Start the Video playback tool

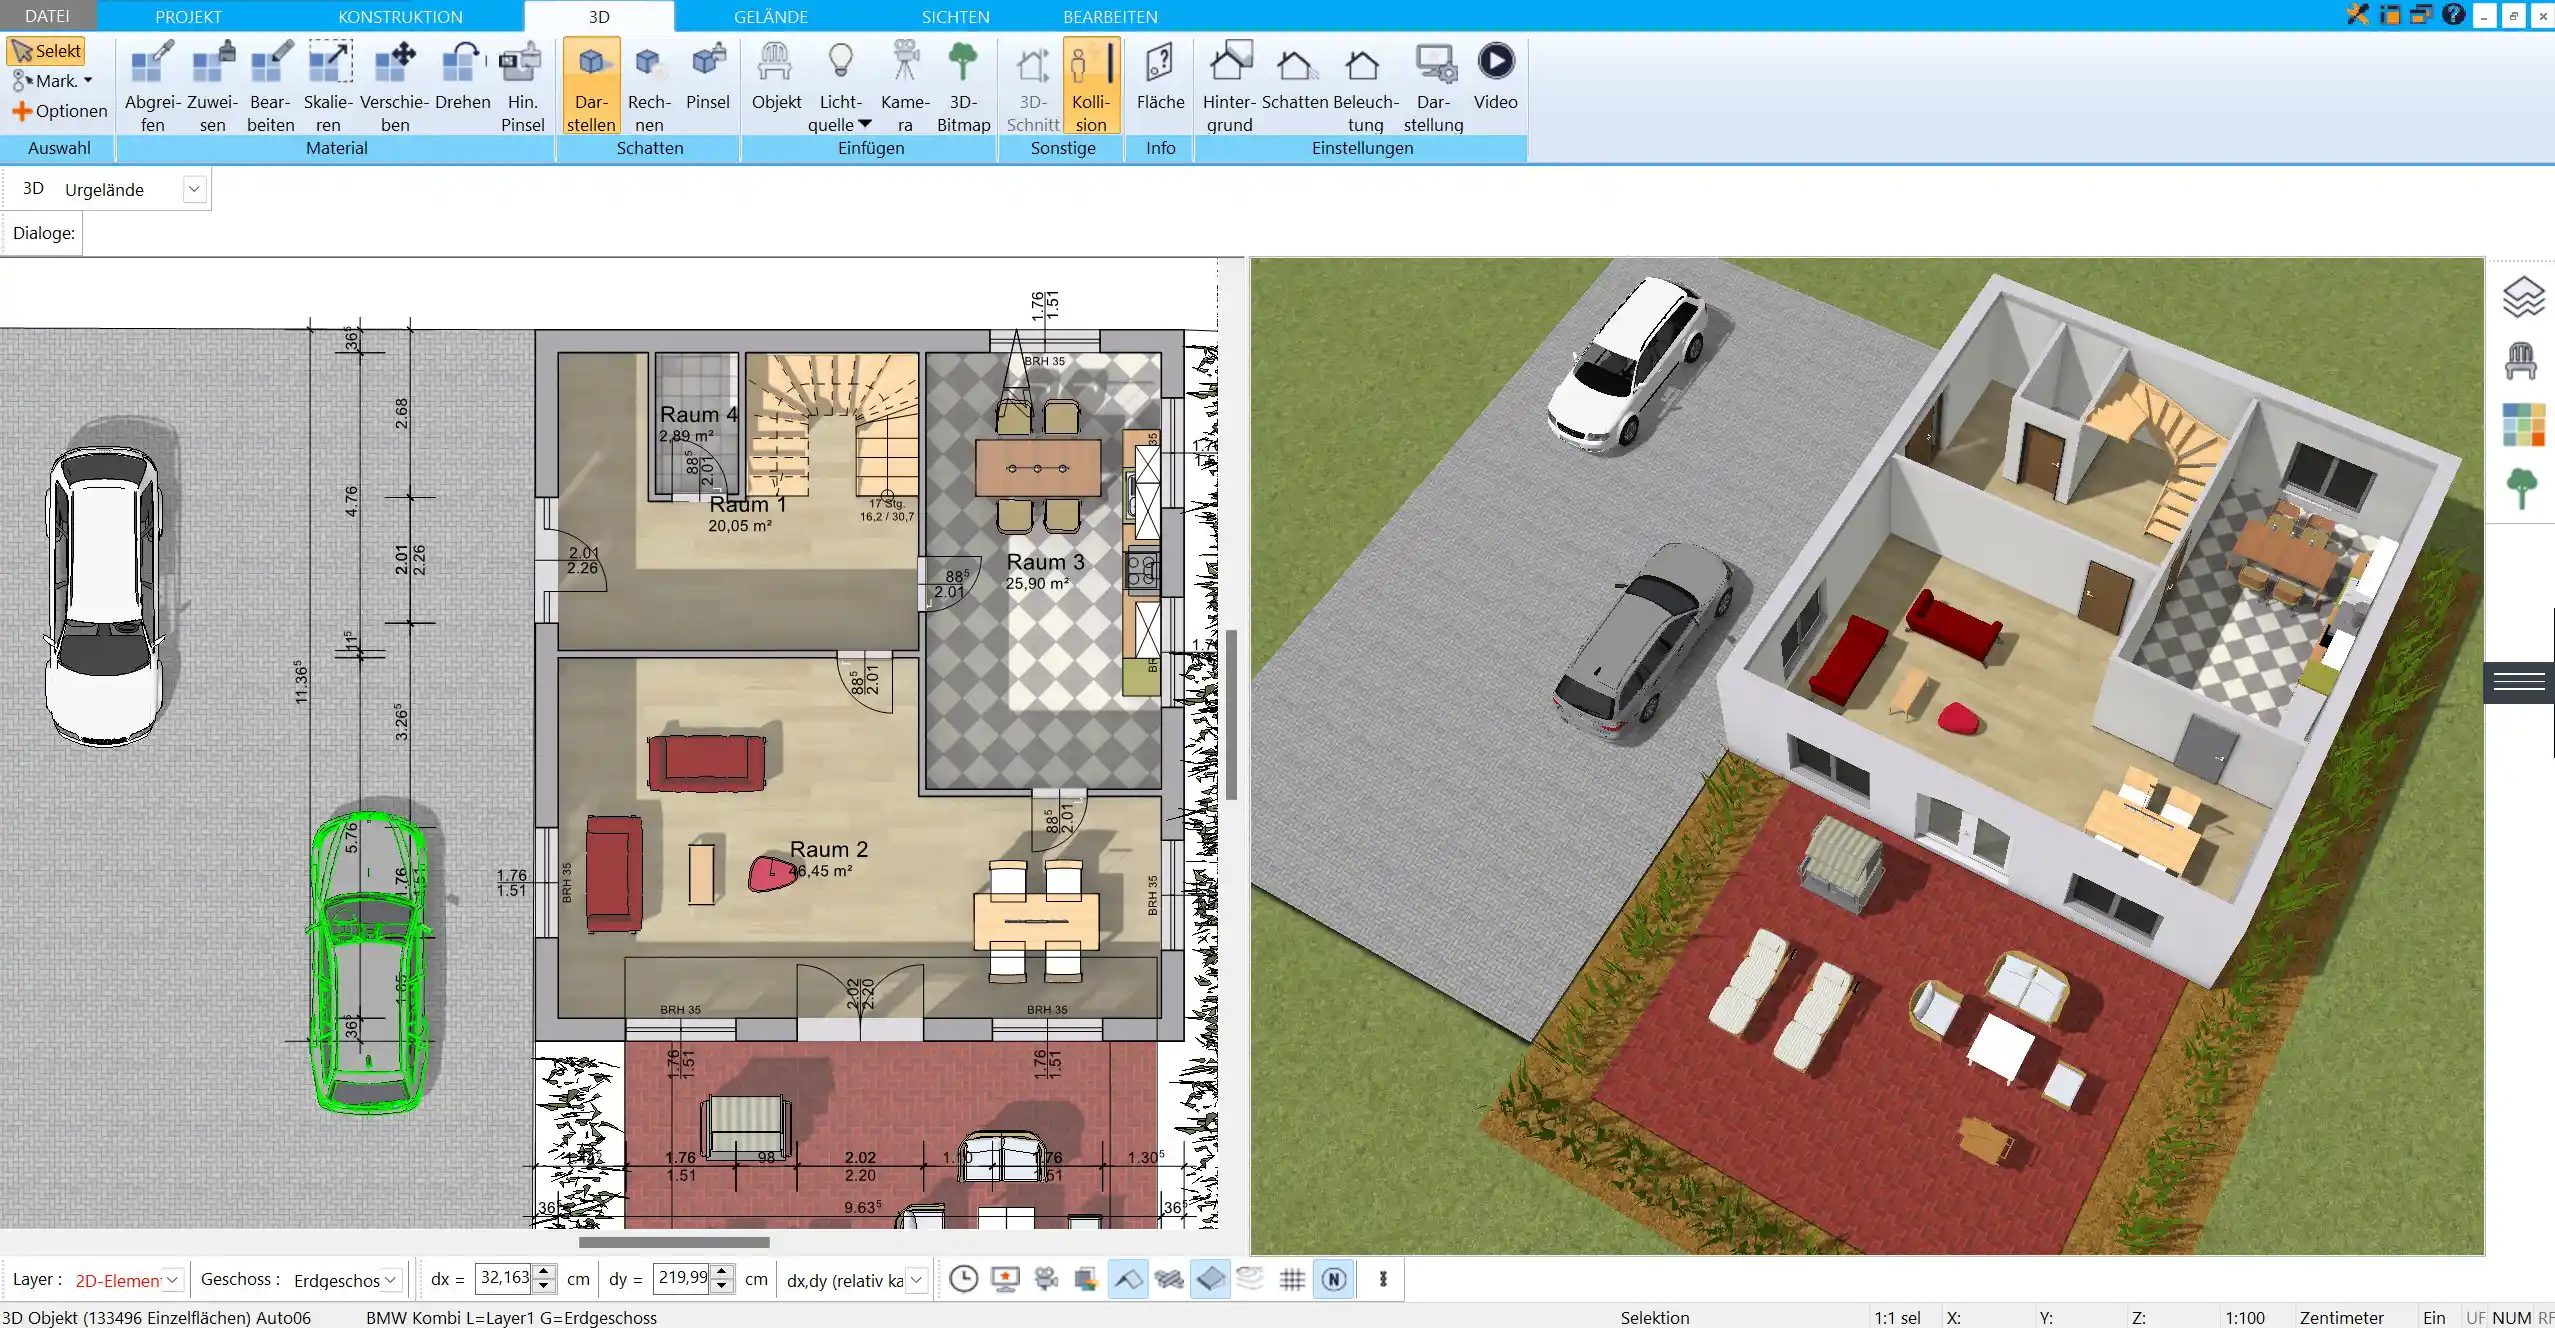click(1495, 76)
